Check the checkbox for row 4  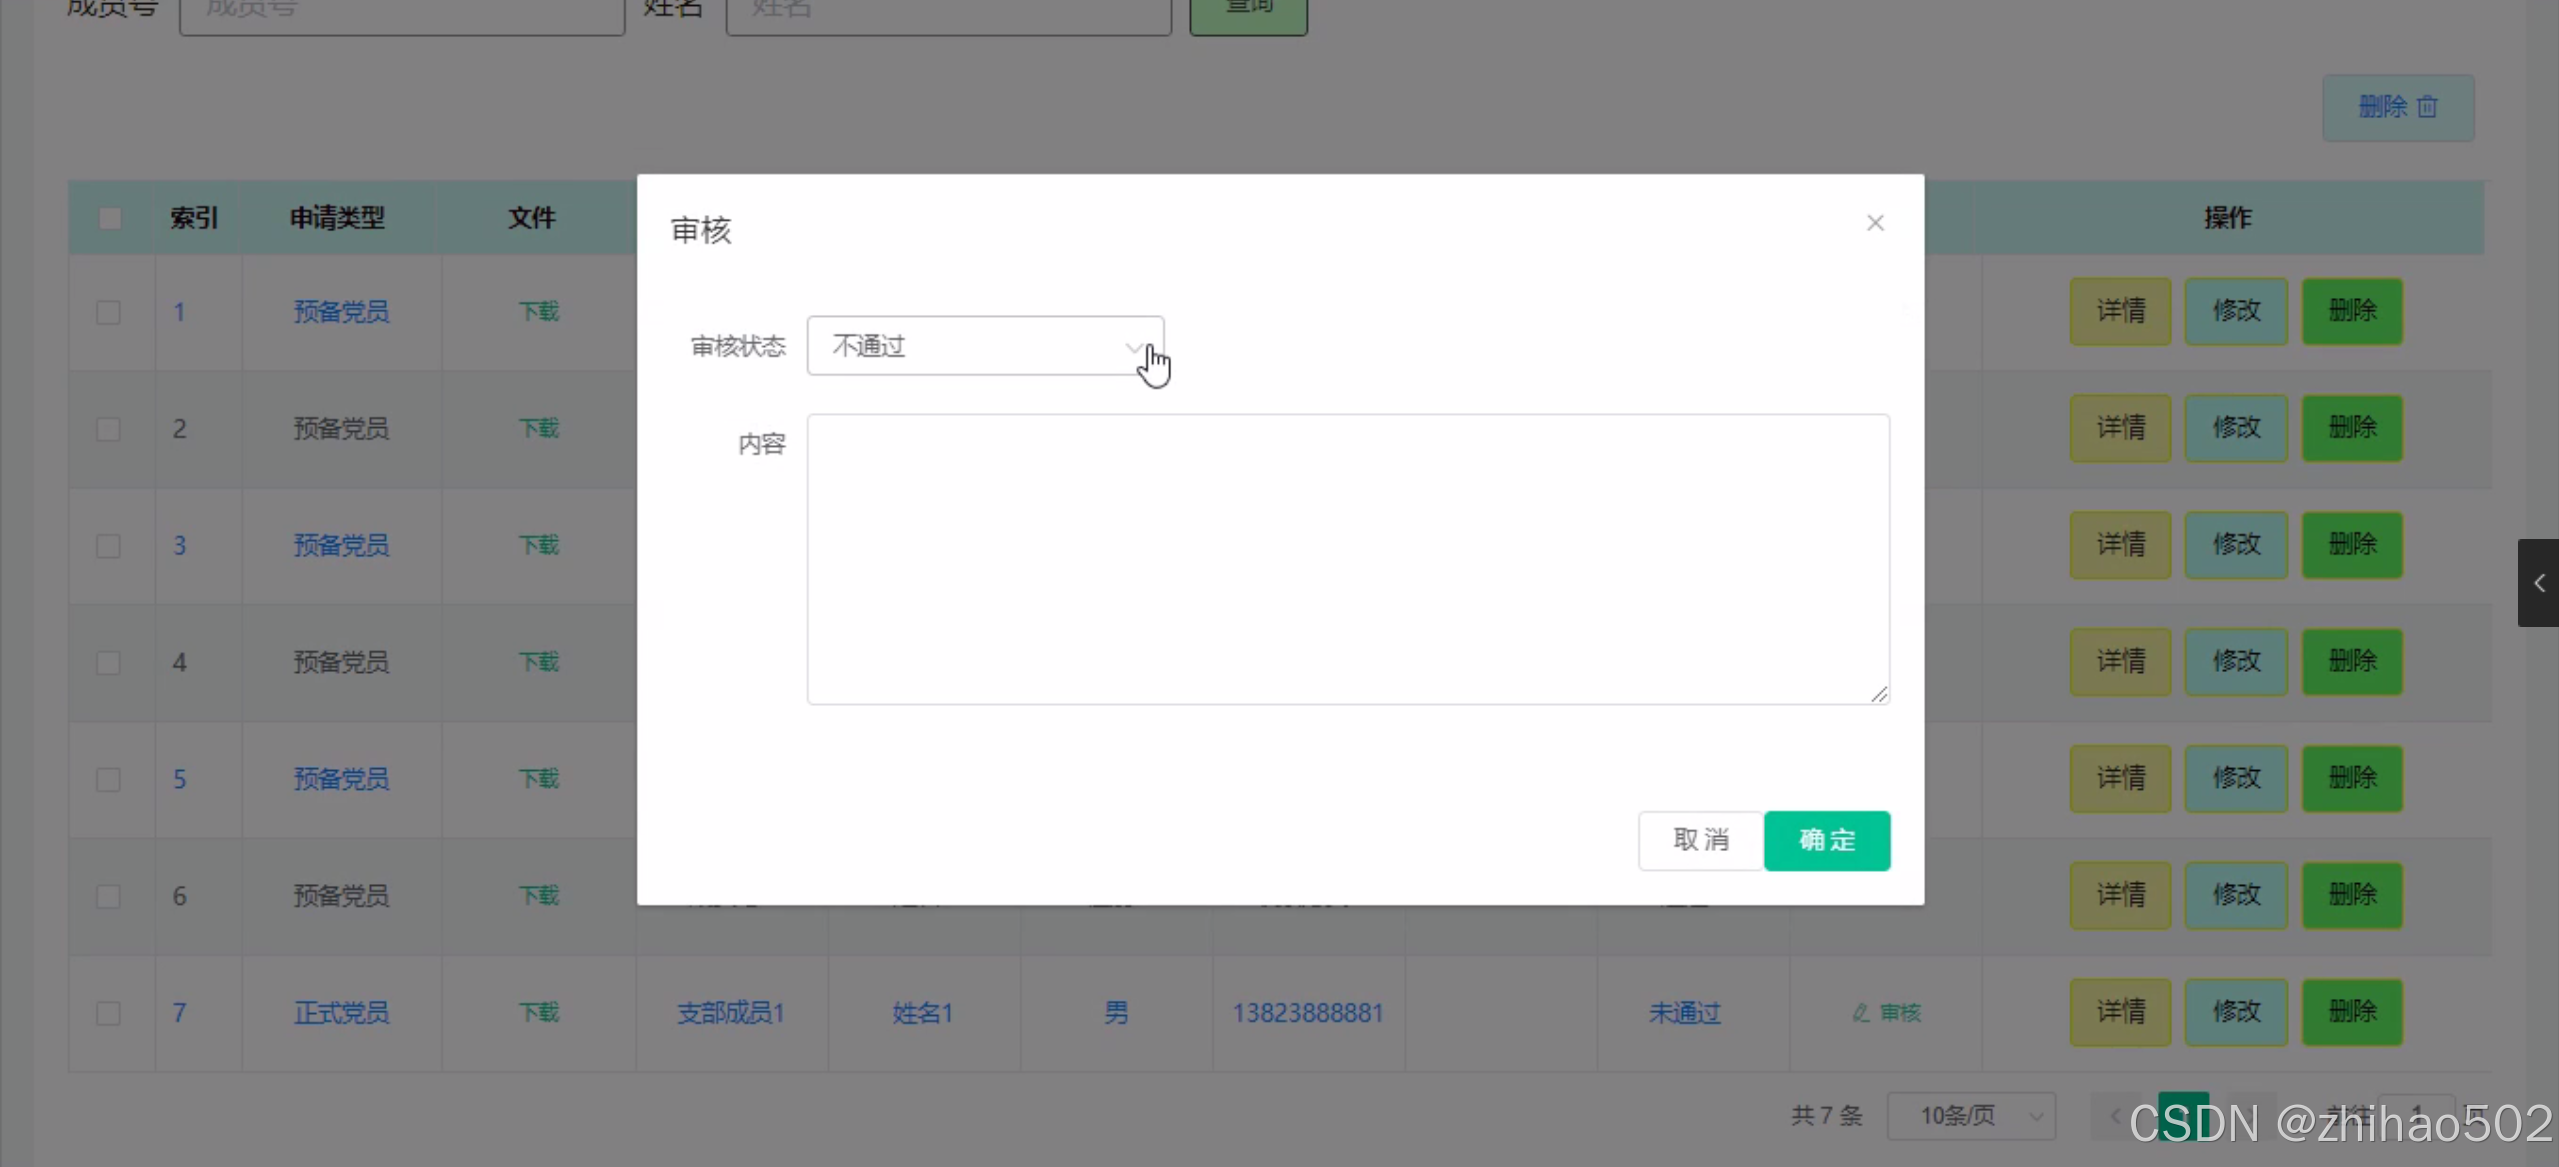click(x=108, y=662)
